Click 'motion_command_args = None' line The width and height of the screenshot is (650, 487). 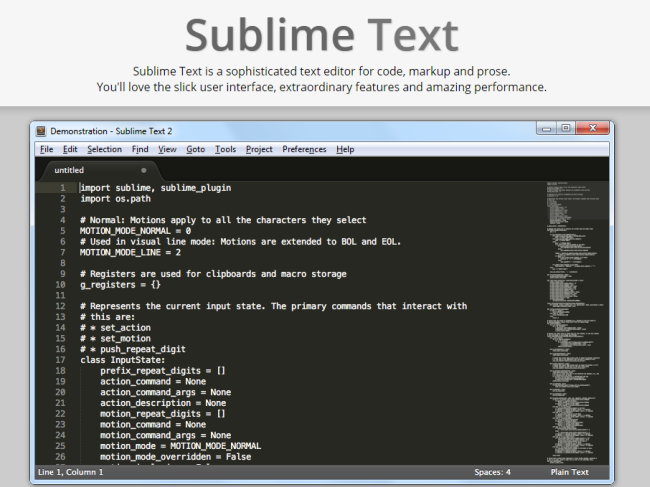pos(165,436)
